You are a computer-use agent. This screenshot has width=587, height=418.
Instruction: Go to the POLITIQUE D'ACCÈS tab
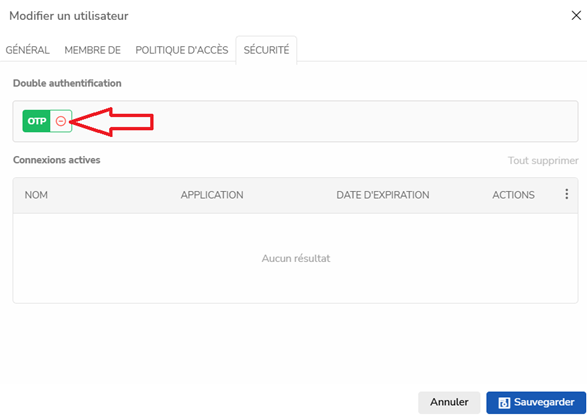[x=182, y=50]
